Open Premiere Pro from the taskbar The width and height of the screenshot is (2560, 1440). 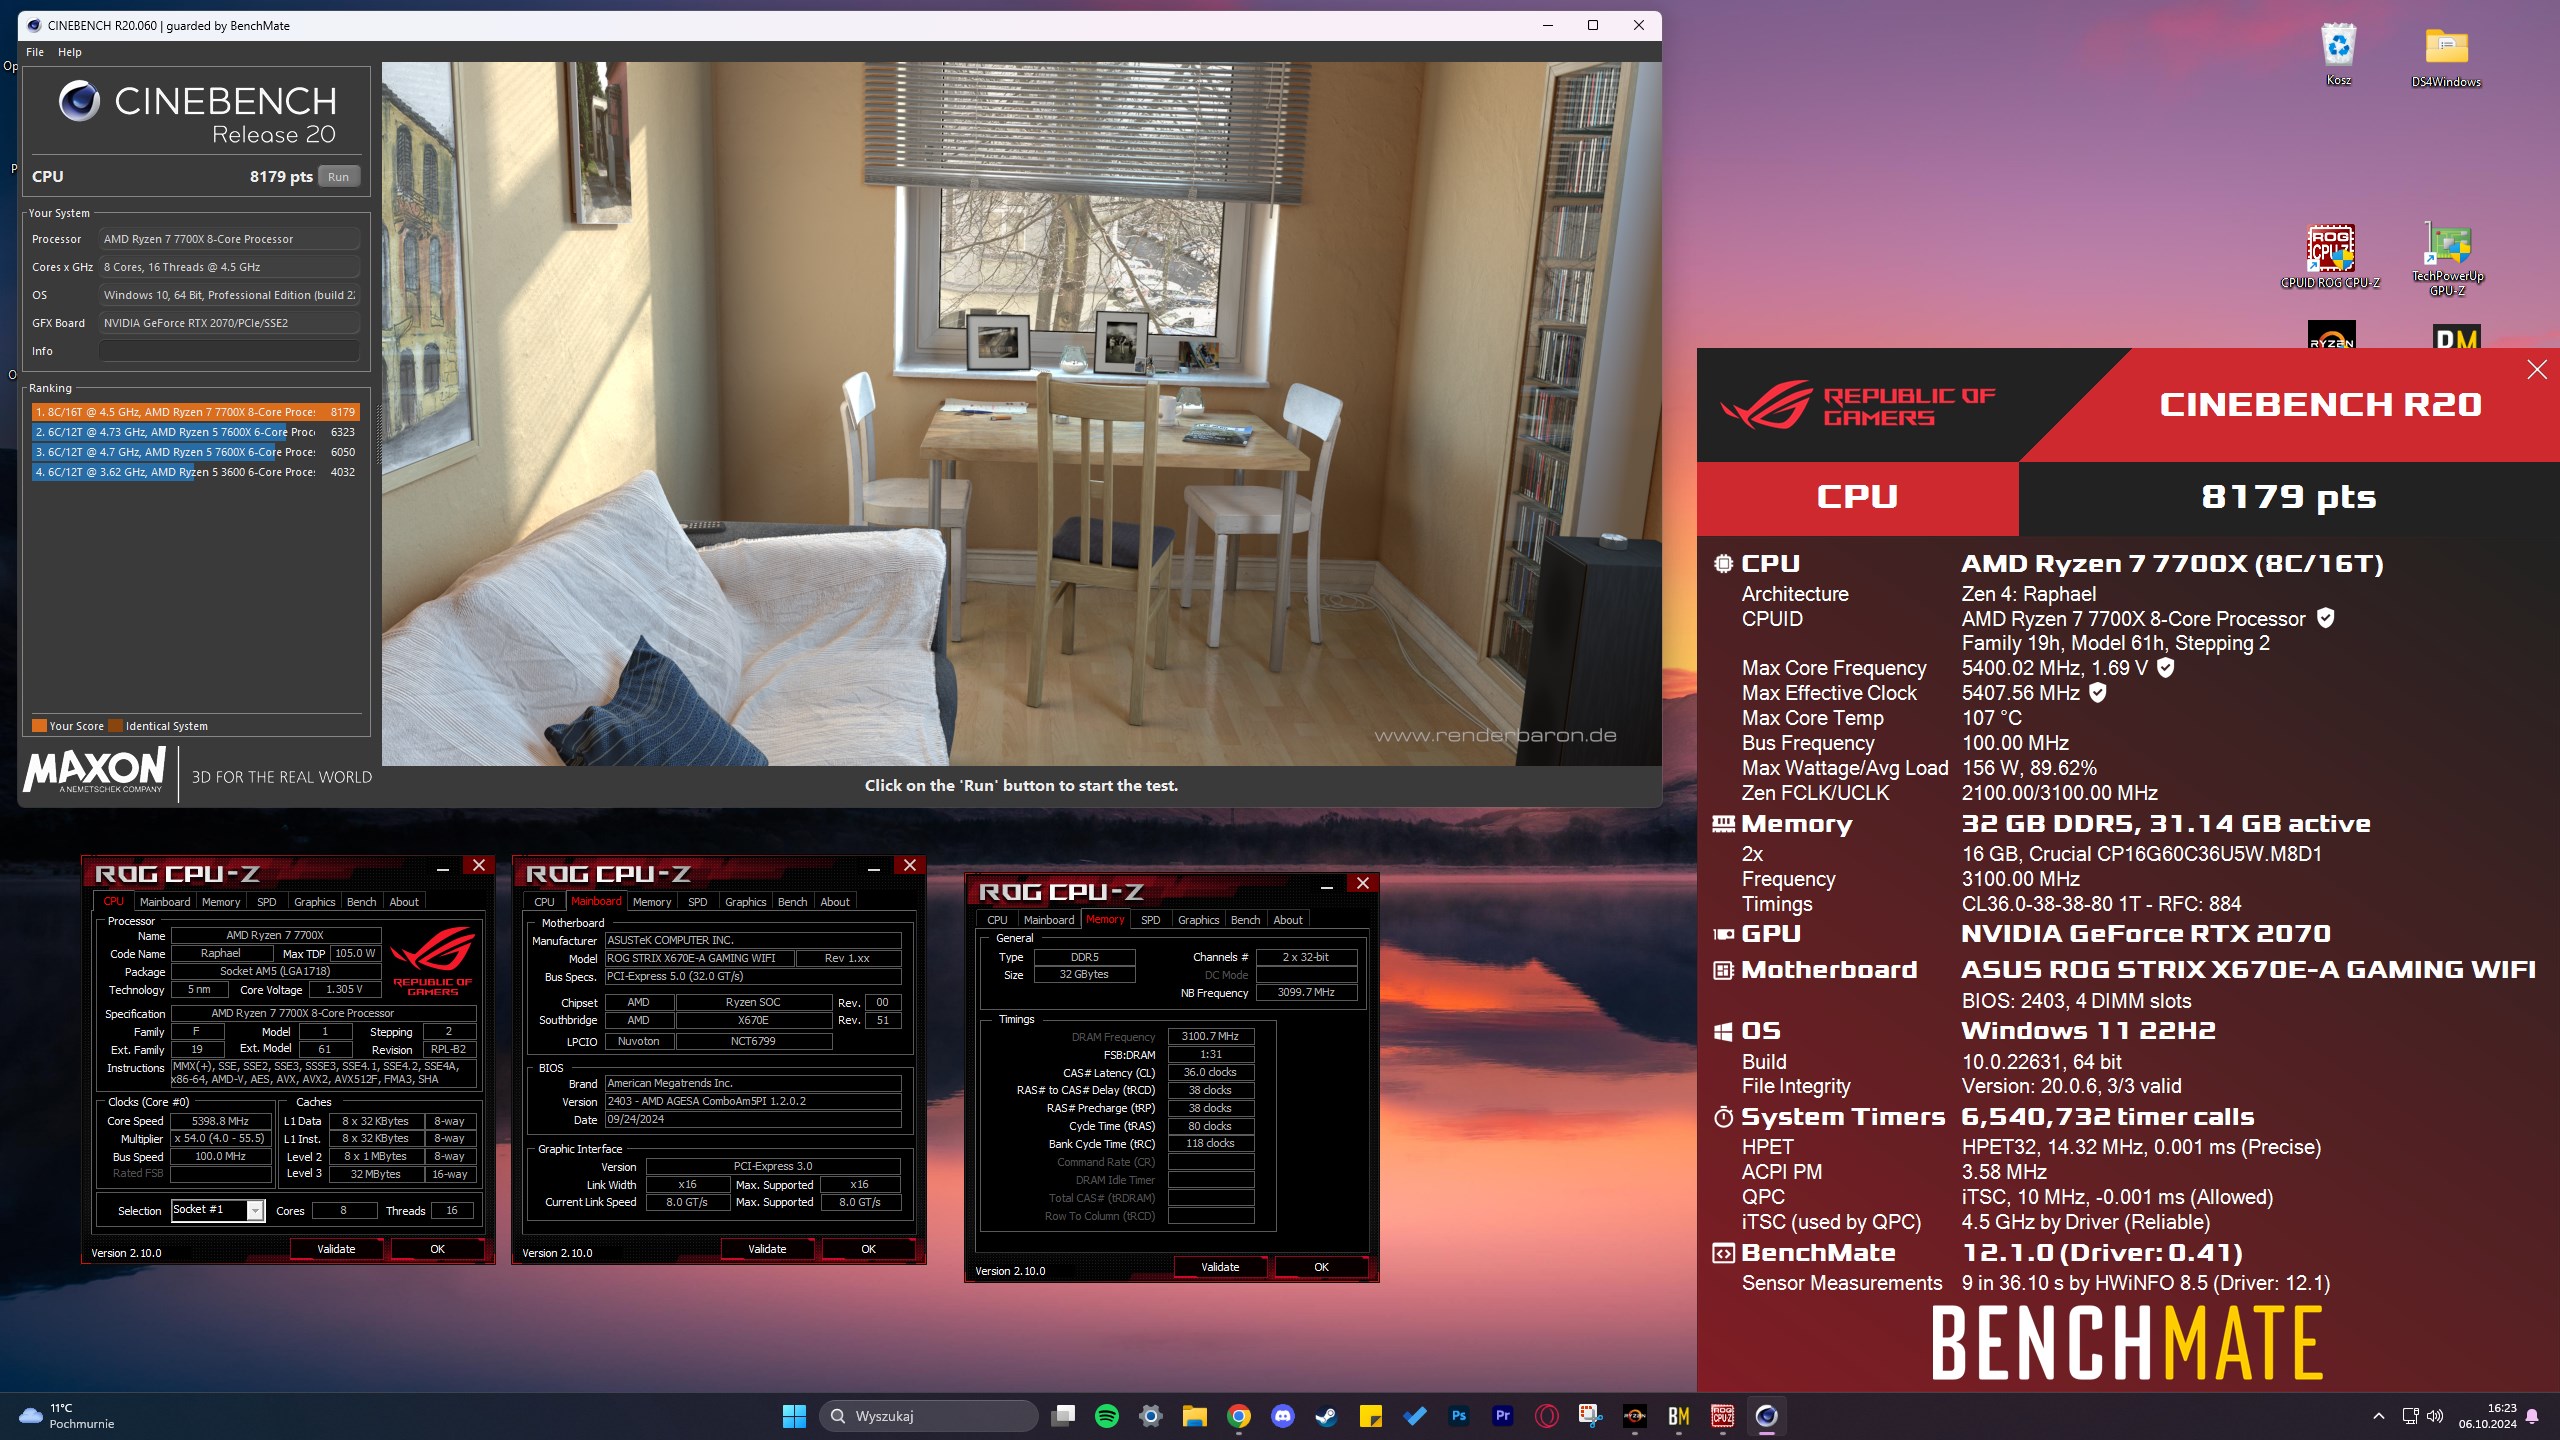pos(1503,1416)
